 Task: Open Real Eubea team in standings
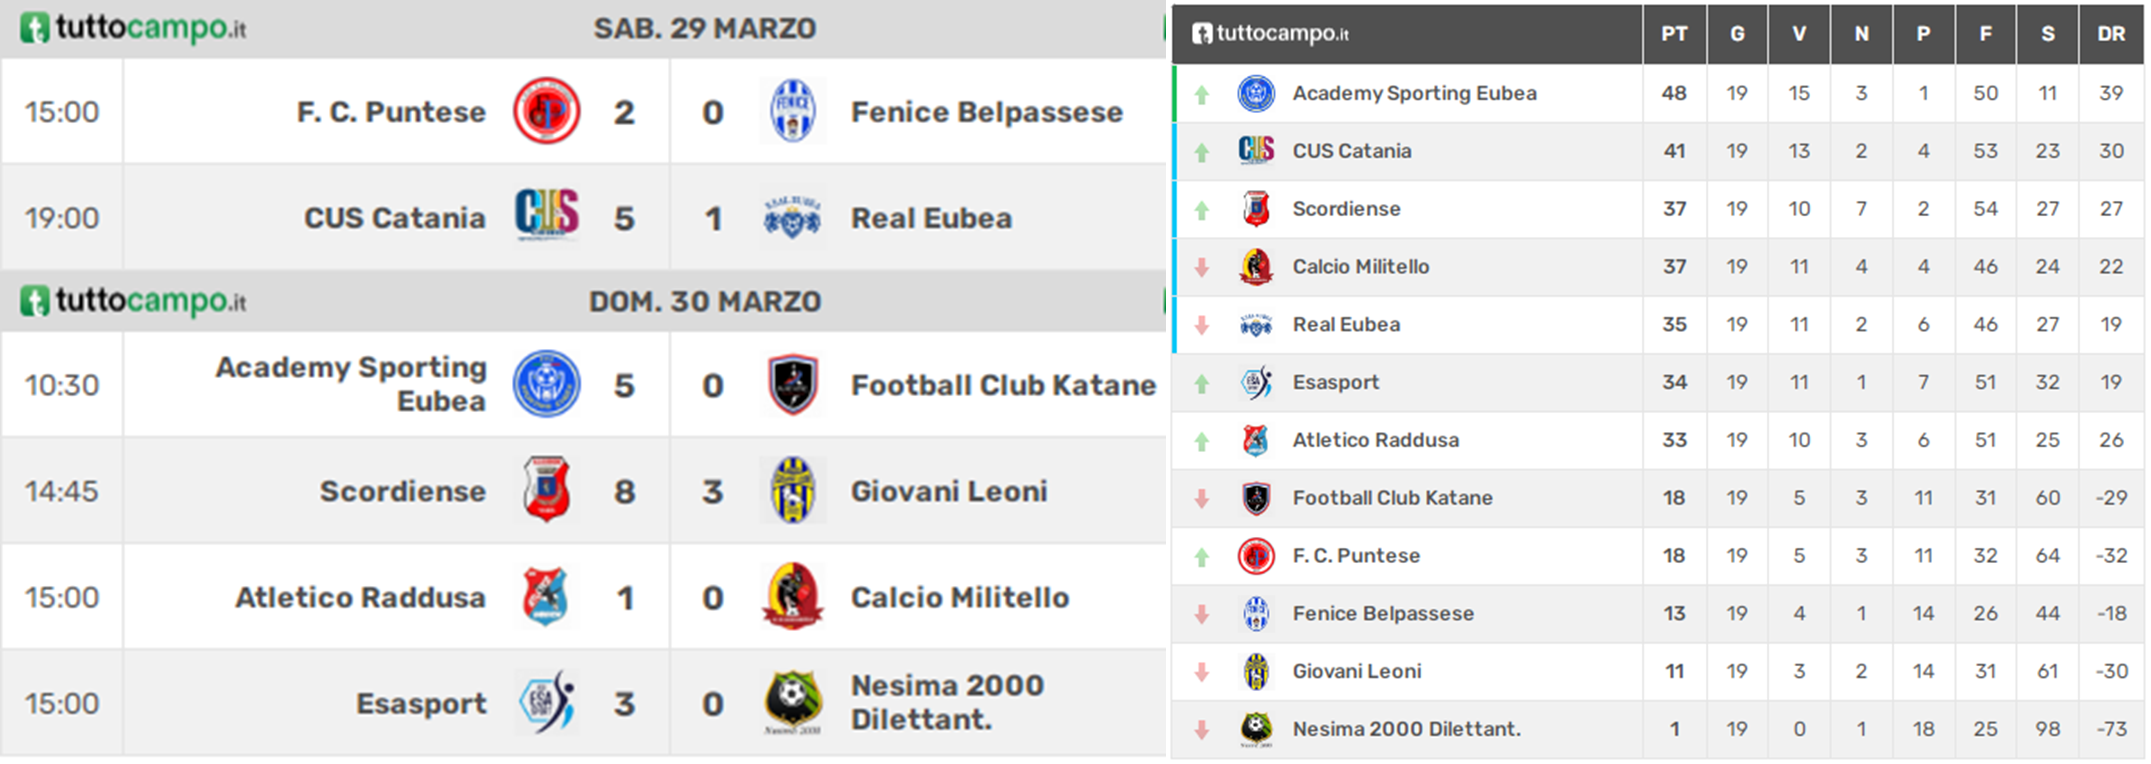click(1346, 324)
